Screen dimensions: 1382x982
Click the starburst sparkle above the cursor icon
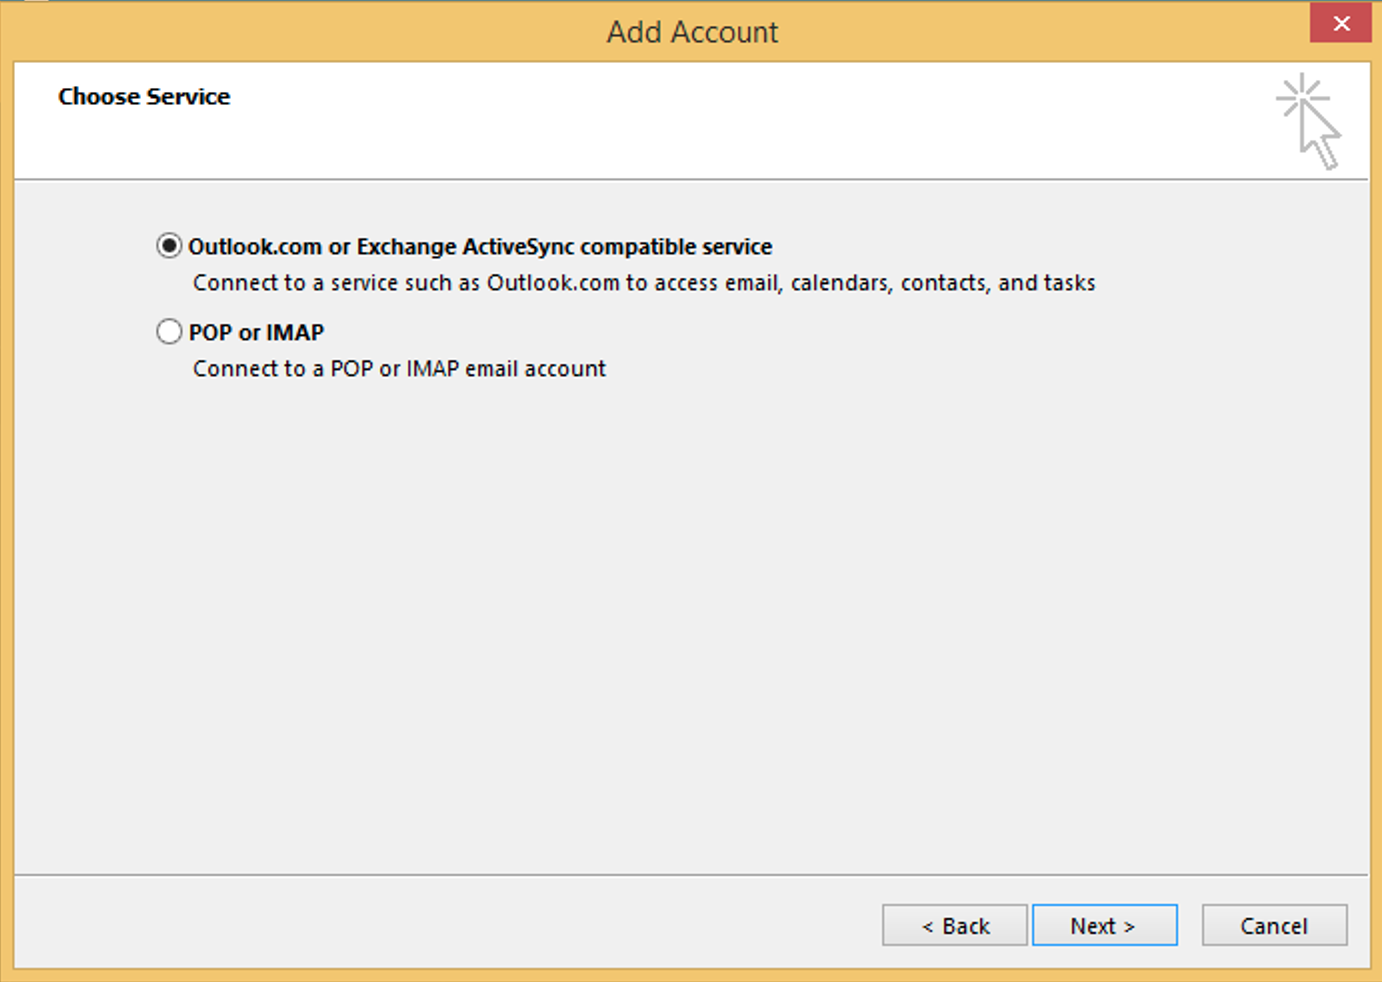[x=1299, y=97]
